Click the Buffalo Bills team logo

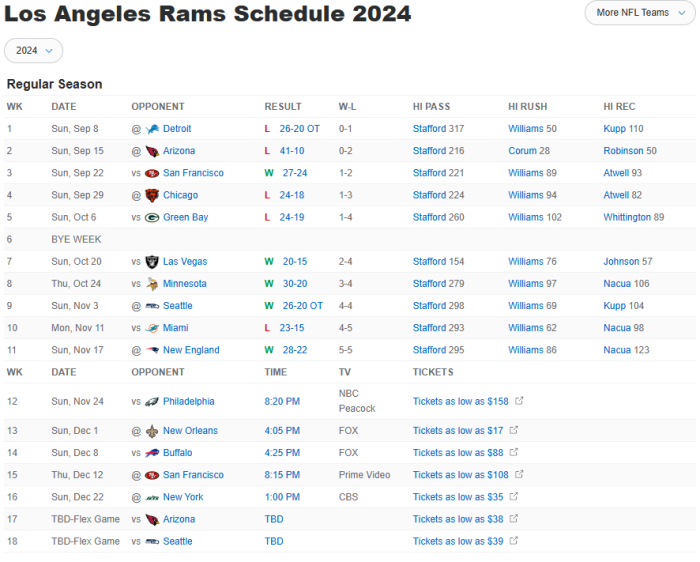tap(152, 453)
